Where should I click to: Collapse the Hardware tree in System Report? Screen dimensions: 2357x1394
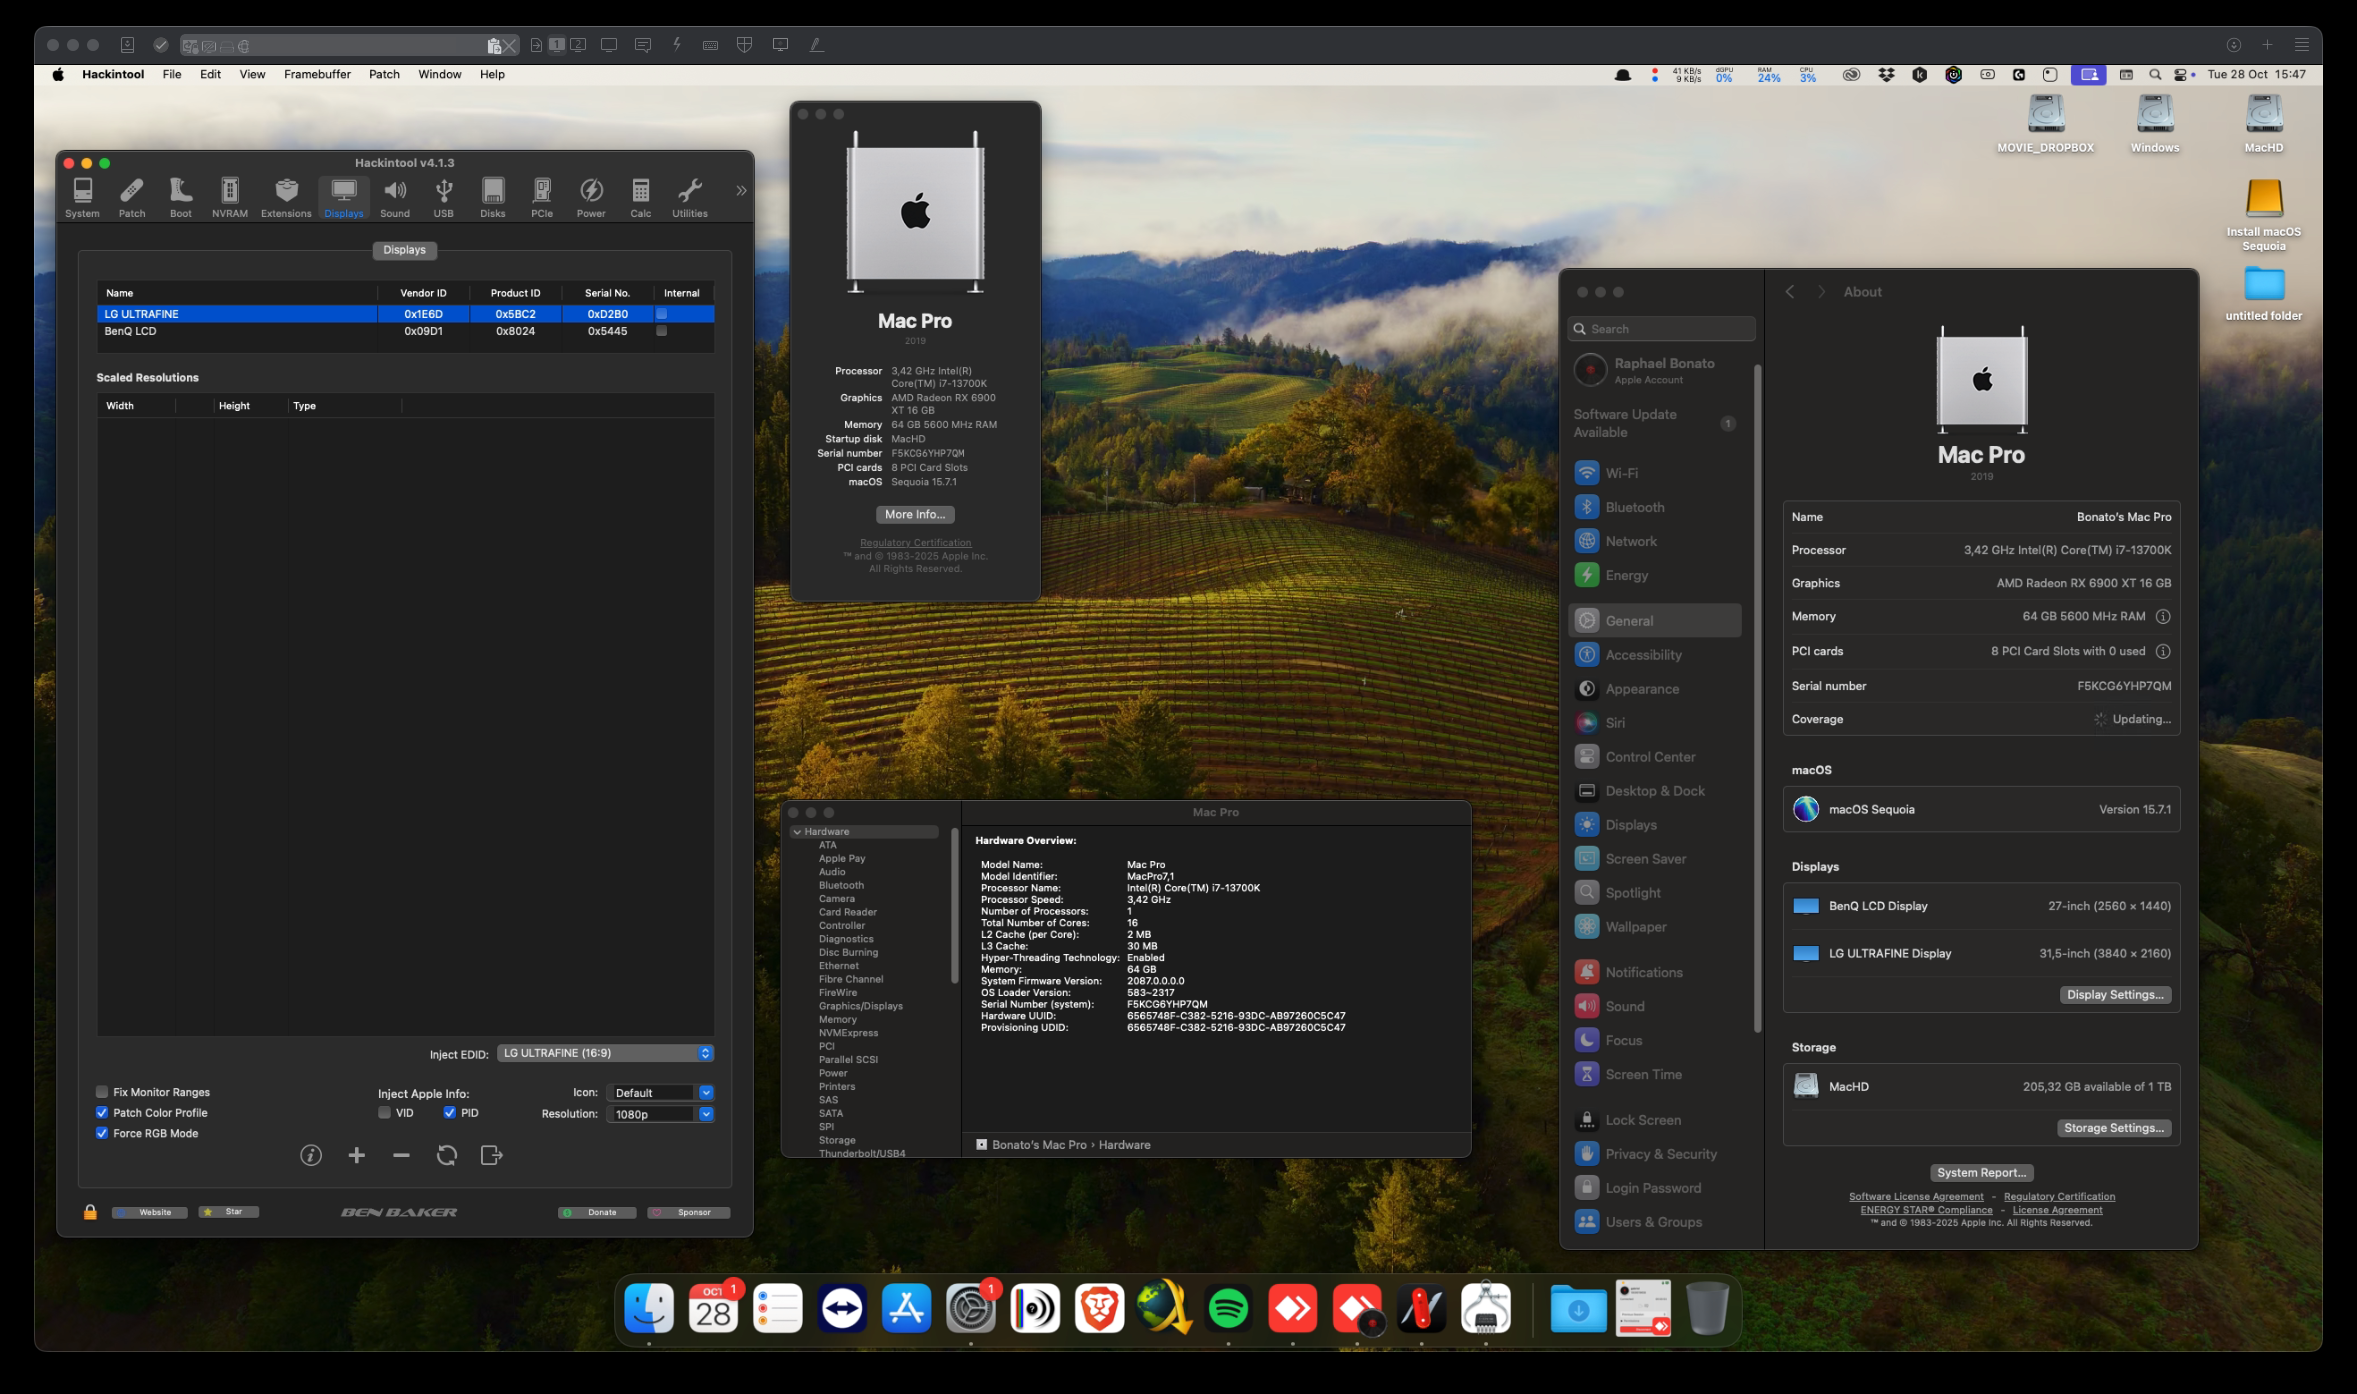(797, 832)
